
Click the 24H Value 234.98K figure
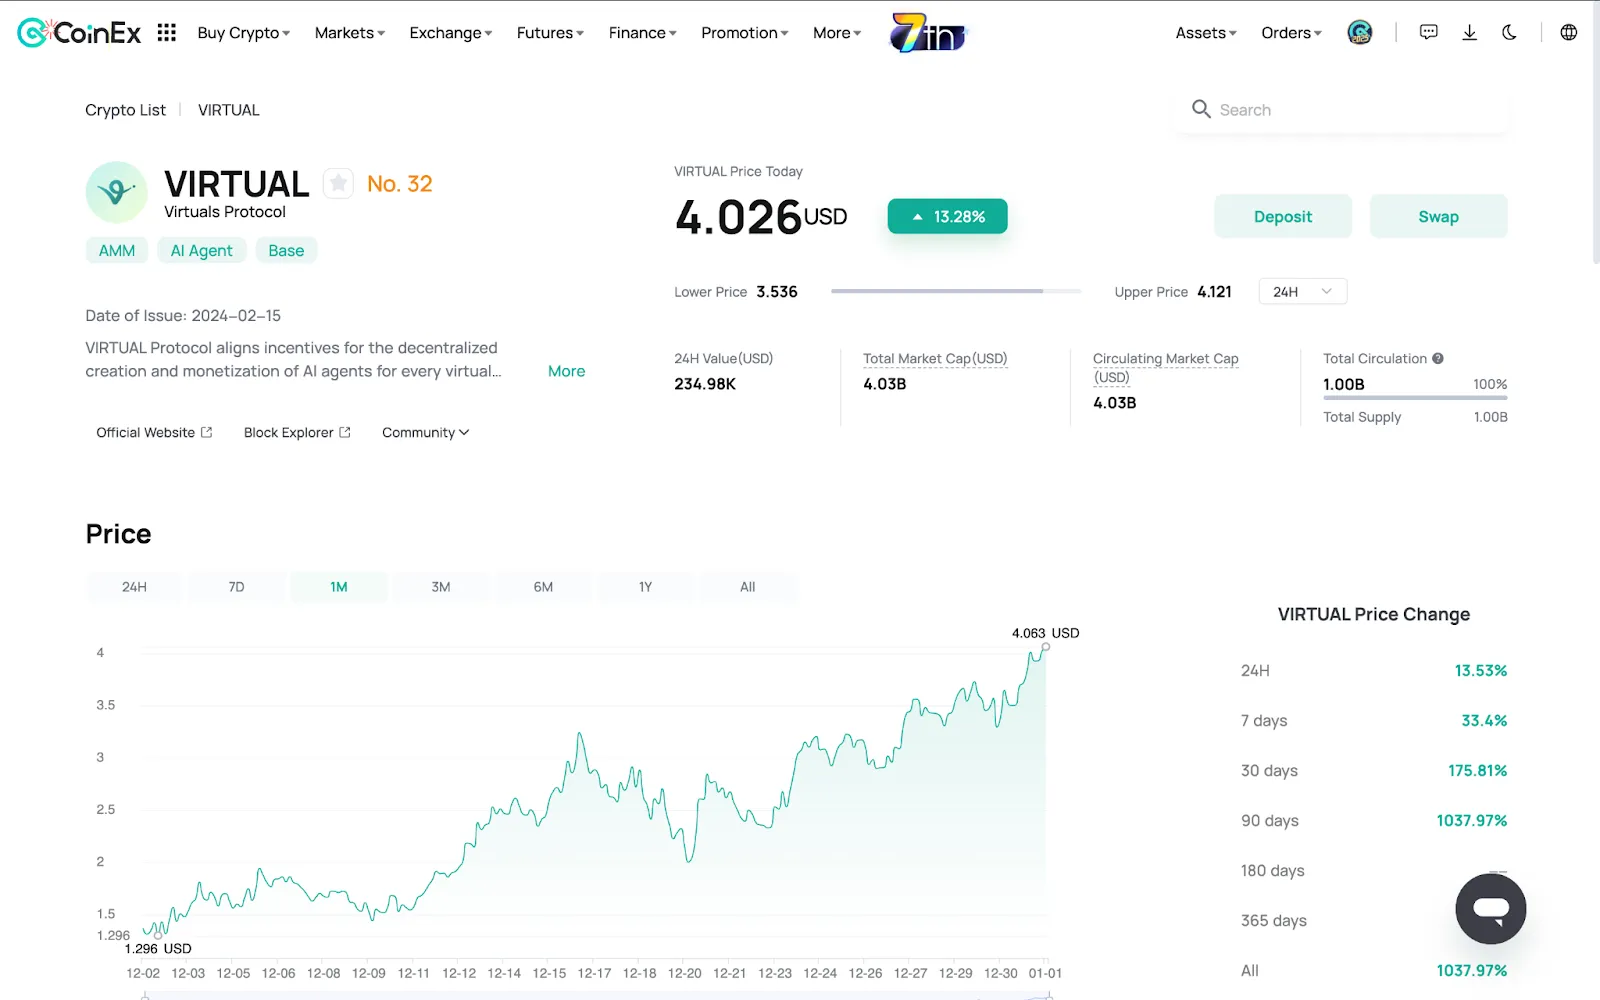point(705,383)
